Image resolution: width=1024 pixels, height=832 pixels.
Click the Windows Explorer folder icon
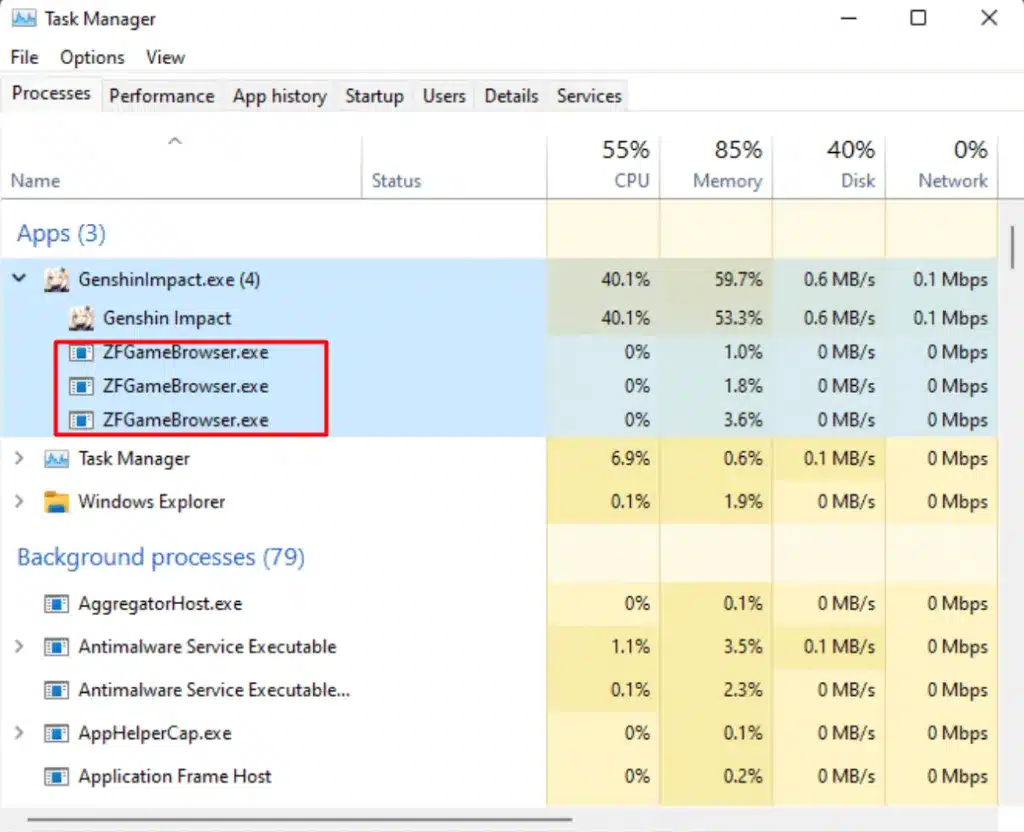(57, 502)
